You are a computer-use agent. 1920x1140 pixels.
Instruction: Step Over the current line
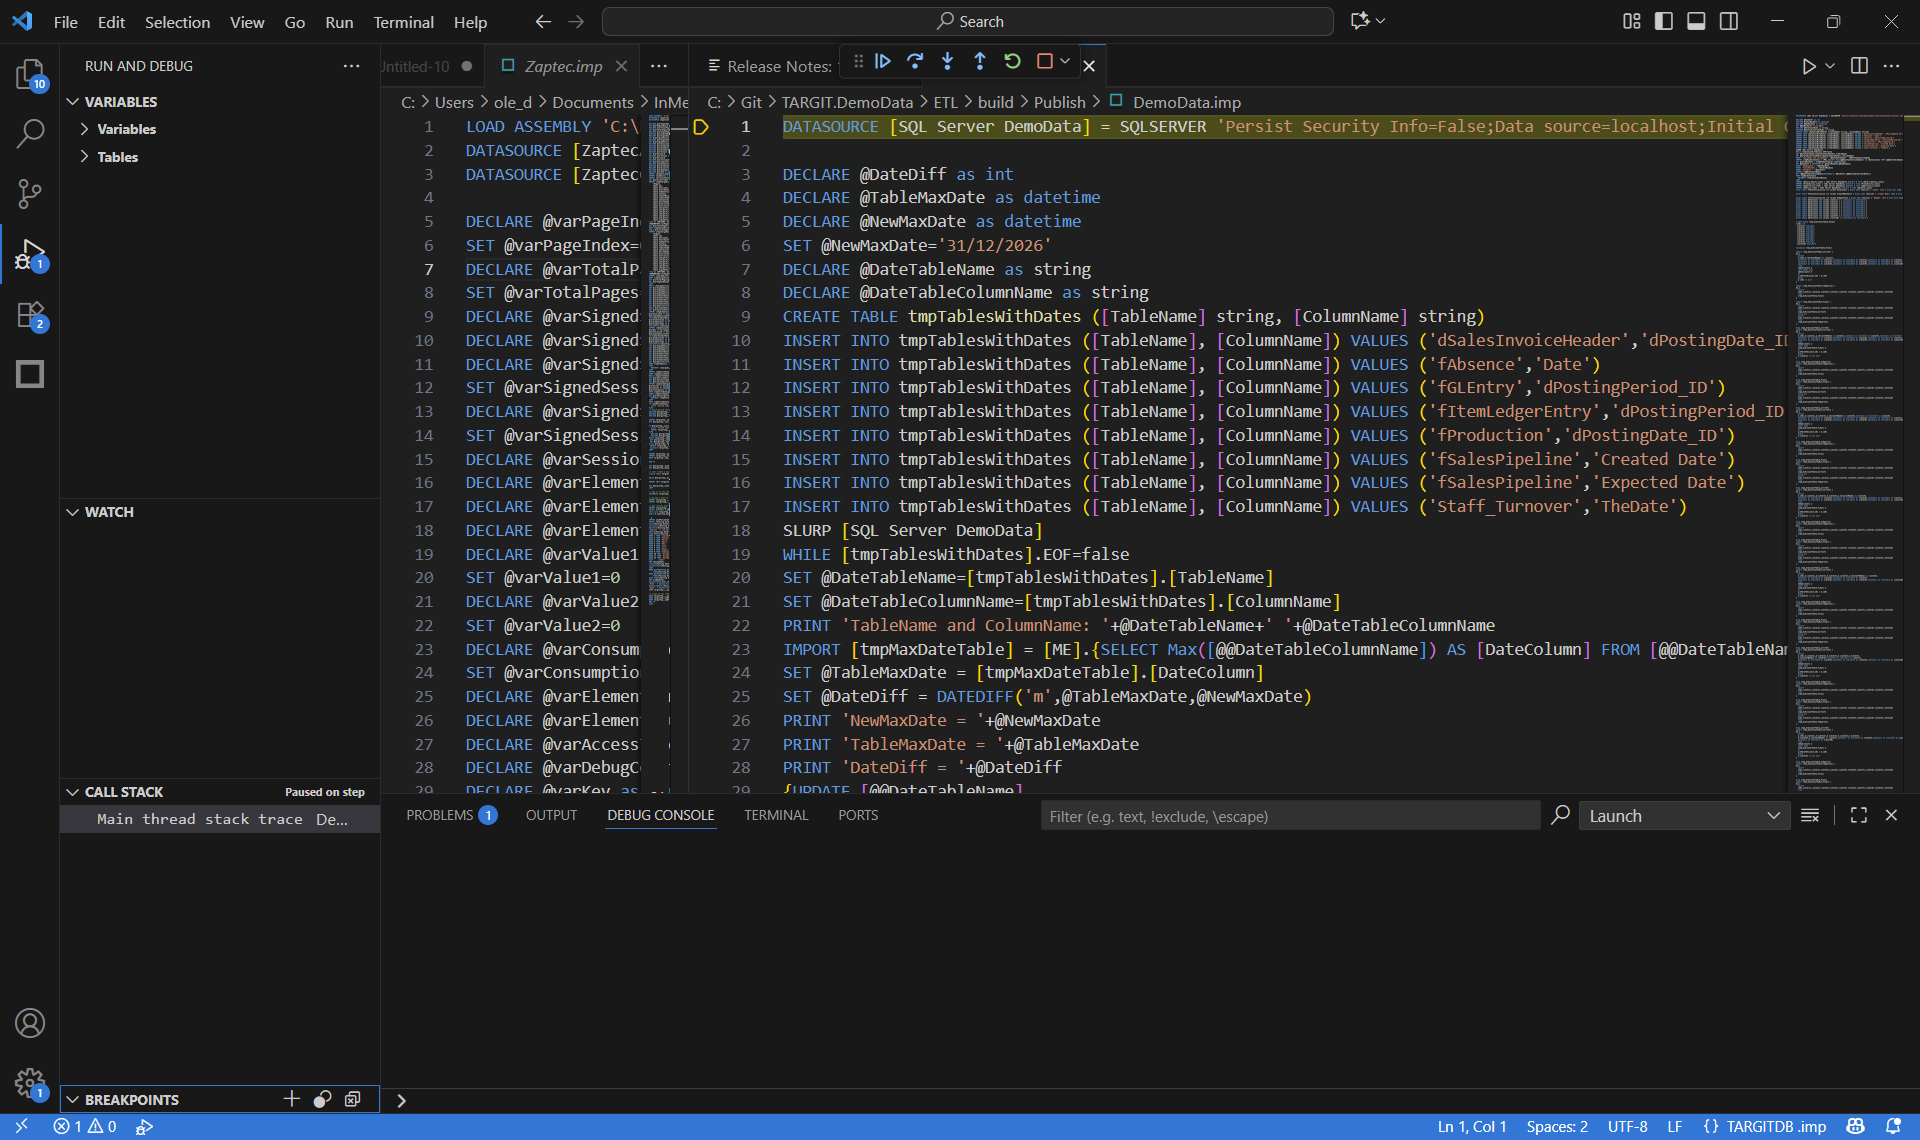click(x=915, y=61)
